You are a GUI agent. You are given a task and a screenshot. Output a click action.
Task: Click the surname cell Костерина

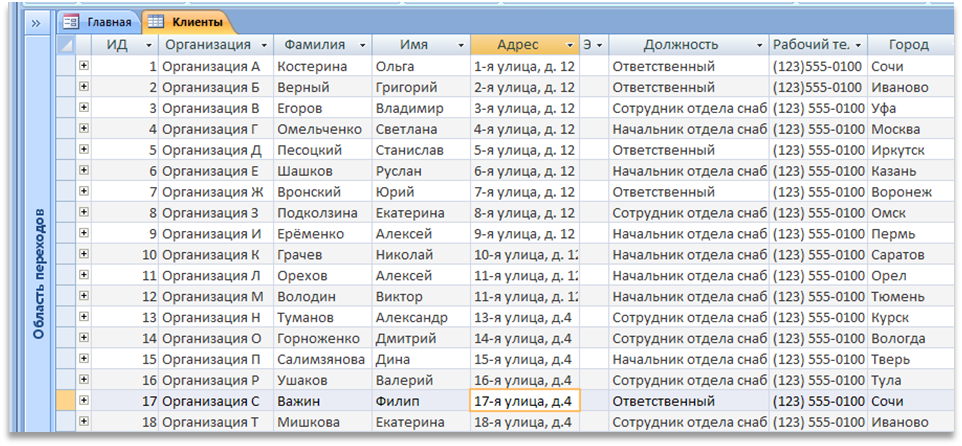point(323,66)
